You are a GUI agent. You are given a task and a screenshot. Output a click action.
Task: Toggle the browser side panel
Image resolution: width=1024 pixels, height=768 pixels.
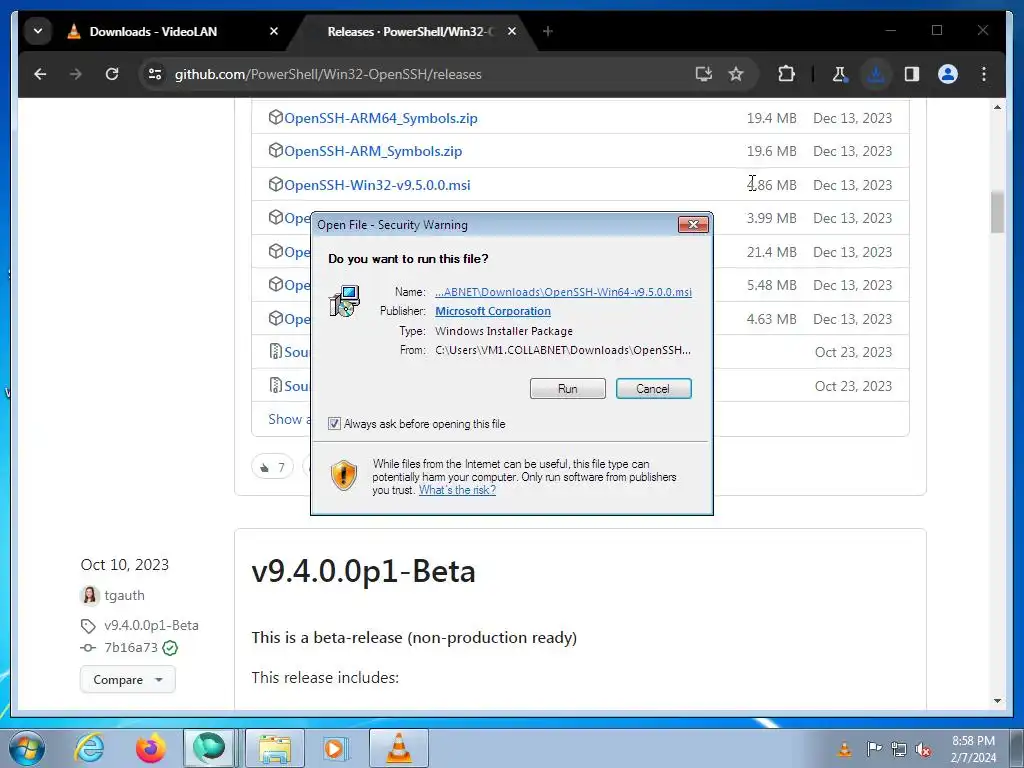click(x=912, y=74)
